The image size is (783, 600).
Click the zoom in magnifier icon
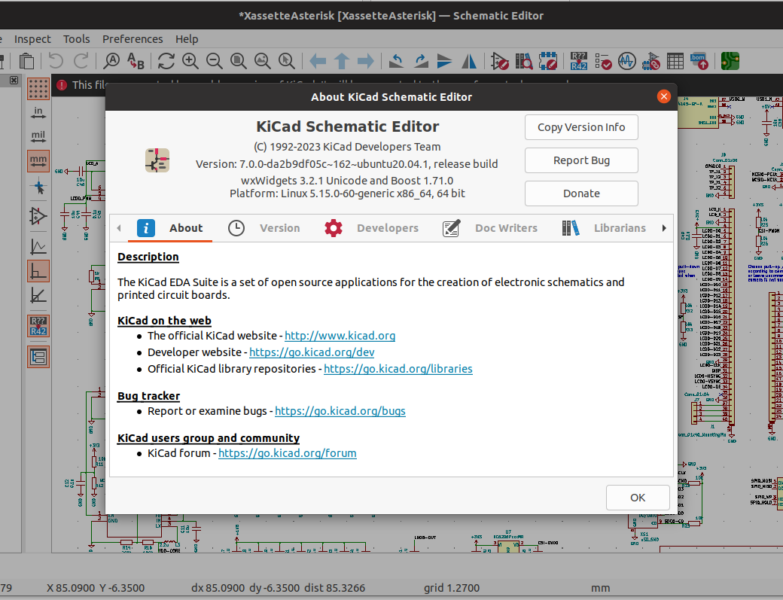[189, 62]
